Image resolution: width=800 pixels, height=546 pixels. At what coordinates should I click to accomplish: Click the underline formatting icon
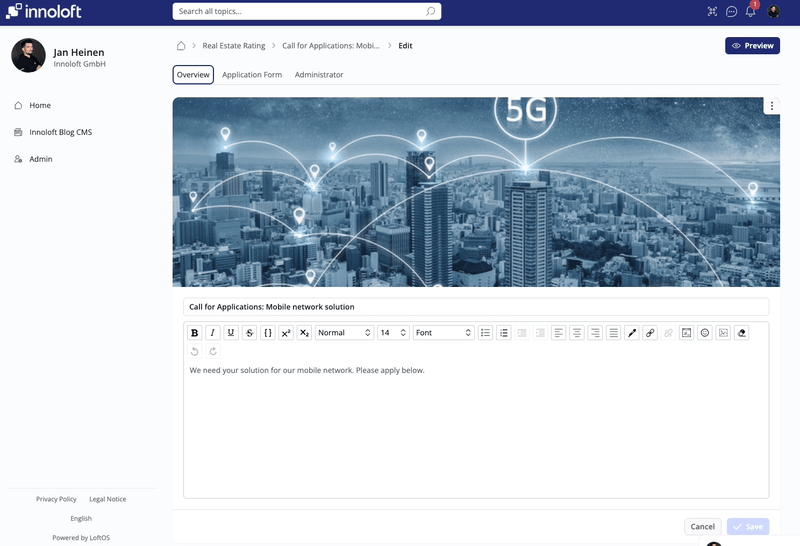(x=231, y=333)
